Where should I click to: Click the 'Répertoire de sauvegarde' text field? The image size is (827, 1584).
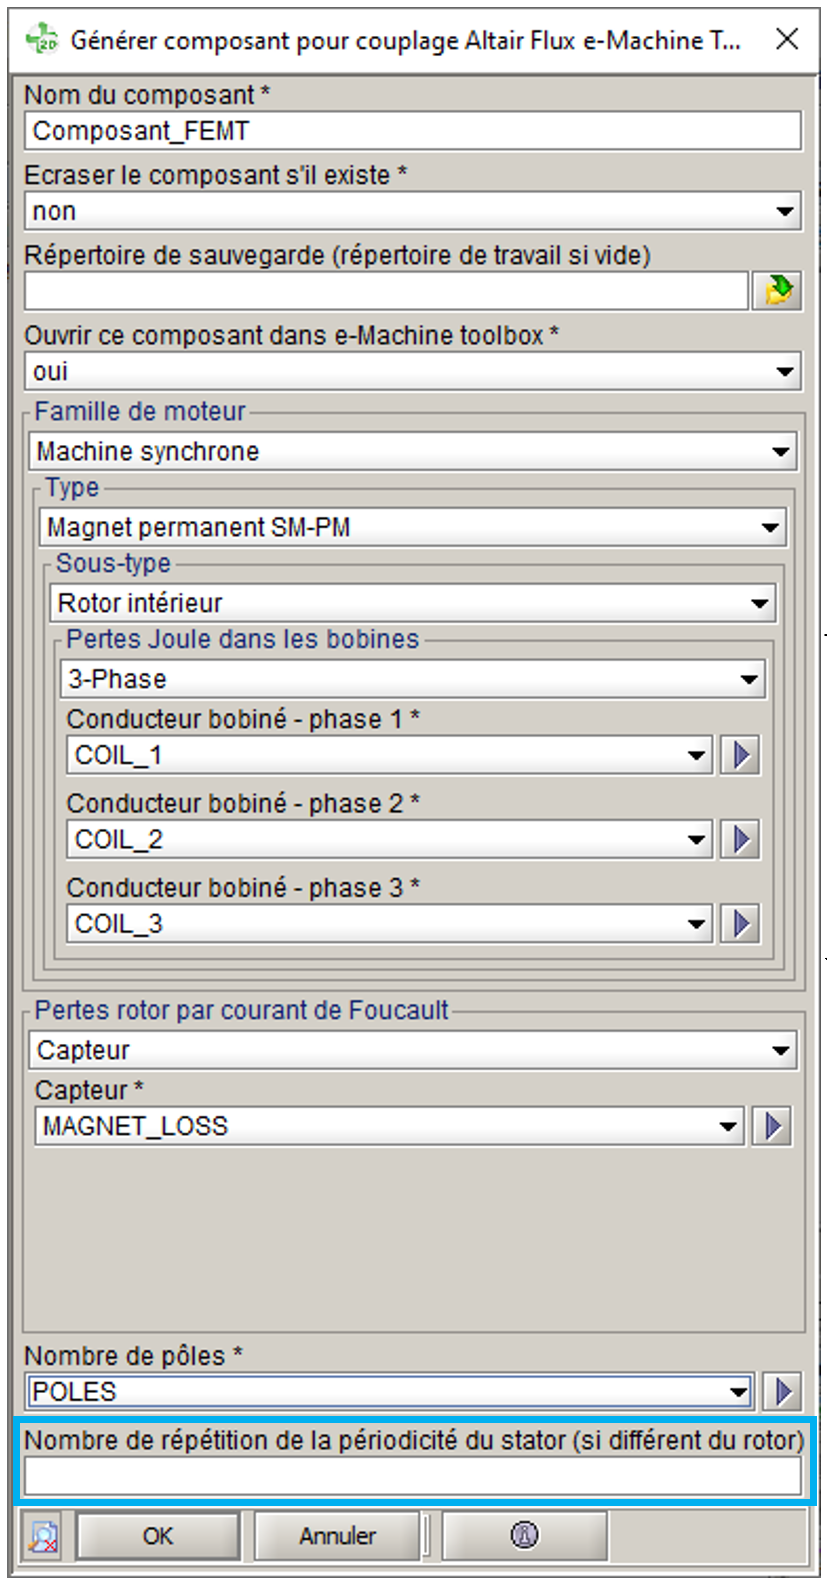click(x=386, y=291)
